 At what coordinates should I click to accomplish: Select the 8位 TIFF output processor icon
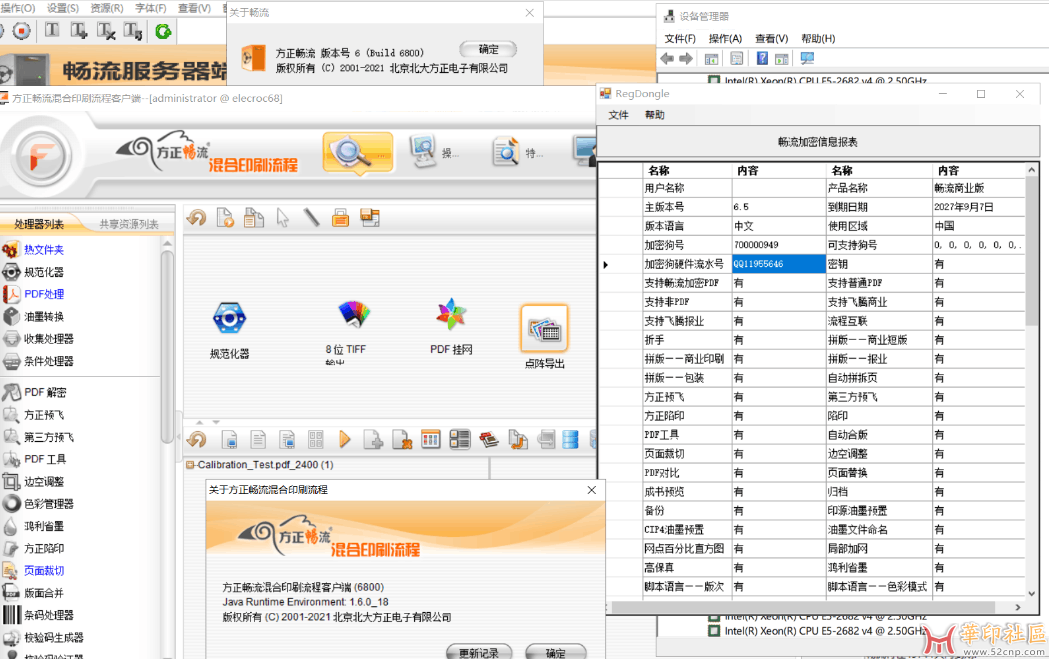(x=353, y=316)
